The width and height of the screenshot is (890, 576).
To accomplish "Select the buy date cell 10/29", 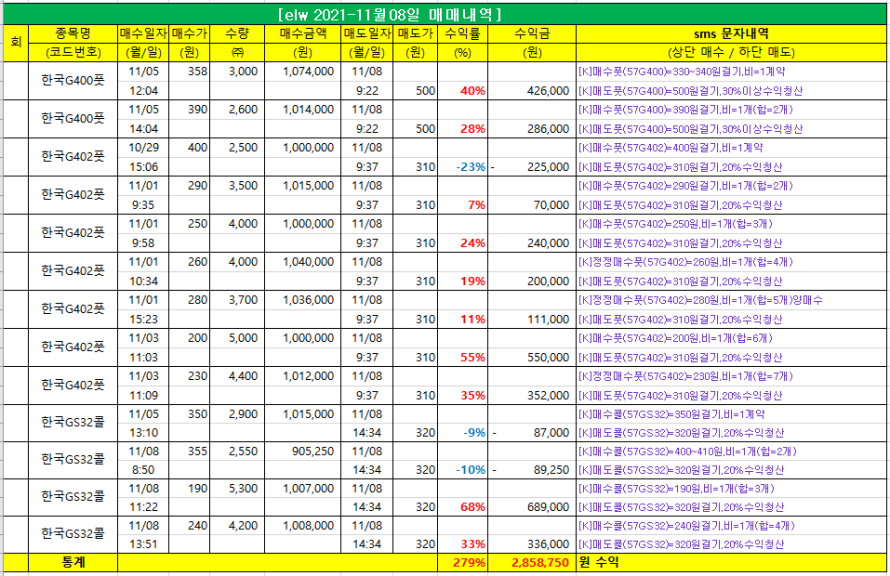I will click(x=144, y=148).
